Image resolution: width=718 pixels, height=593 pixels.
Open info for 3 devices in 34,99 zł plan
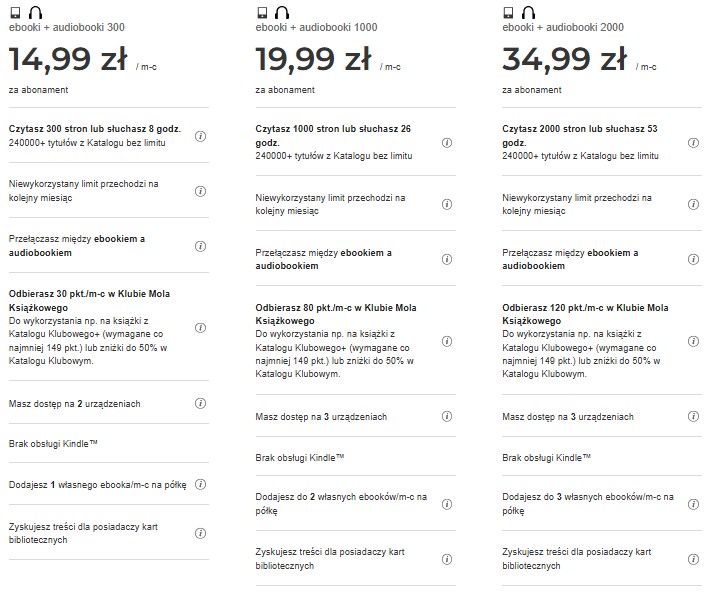click(x=693, y=416)
